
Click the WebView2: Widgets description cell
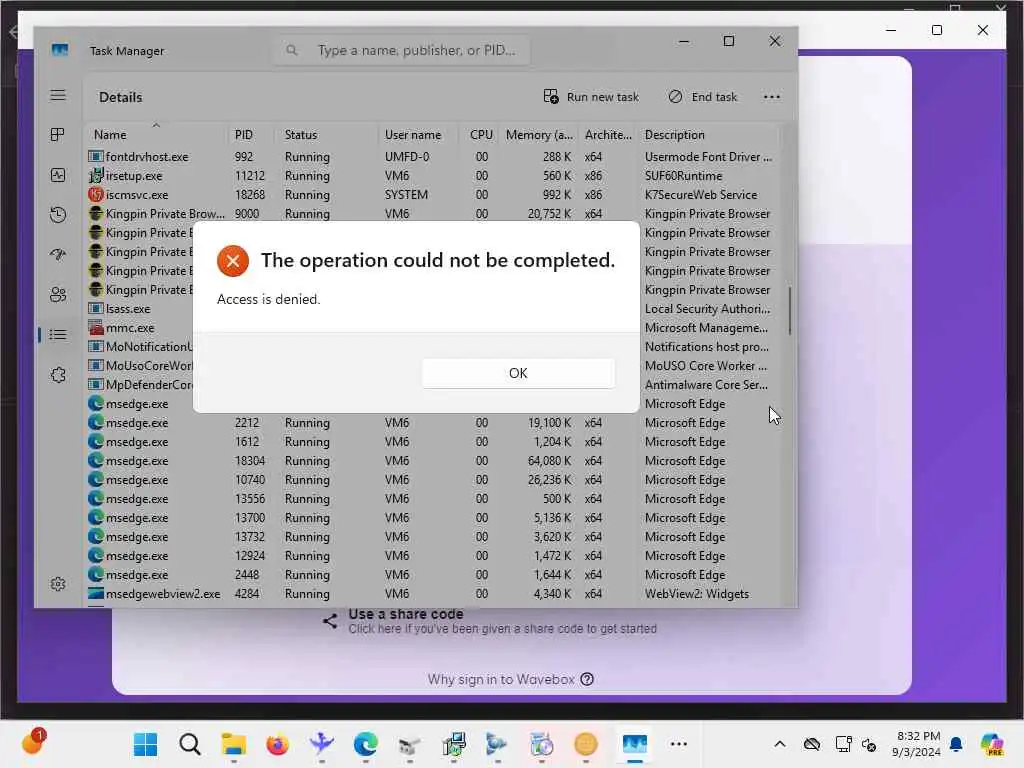click(697, 594)
